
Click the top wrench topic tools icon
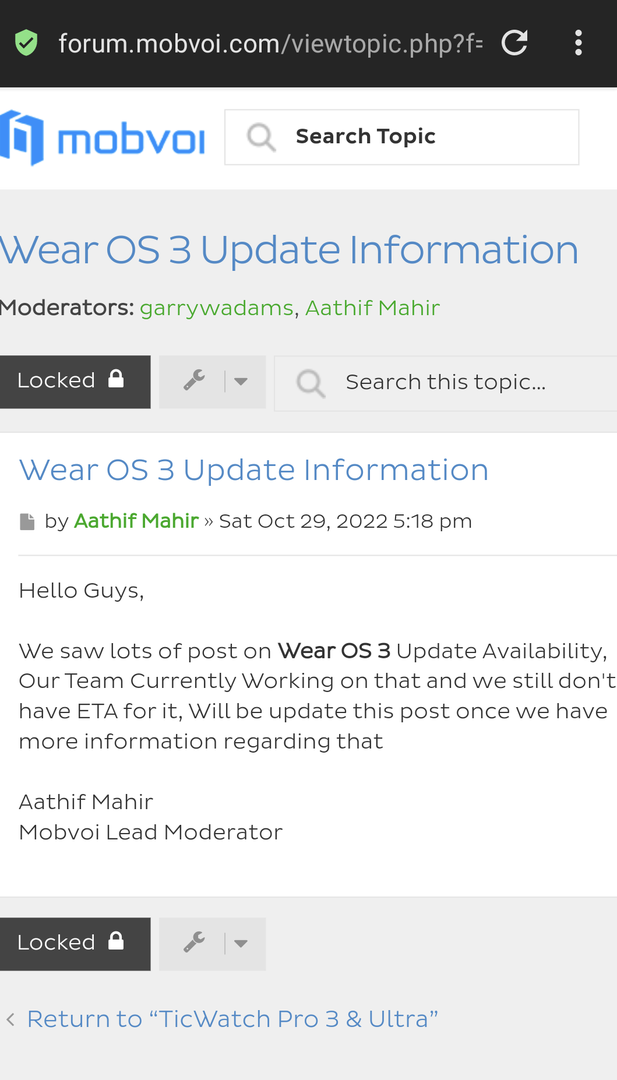click(x=195, y=381)
